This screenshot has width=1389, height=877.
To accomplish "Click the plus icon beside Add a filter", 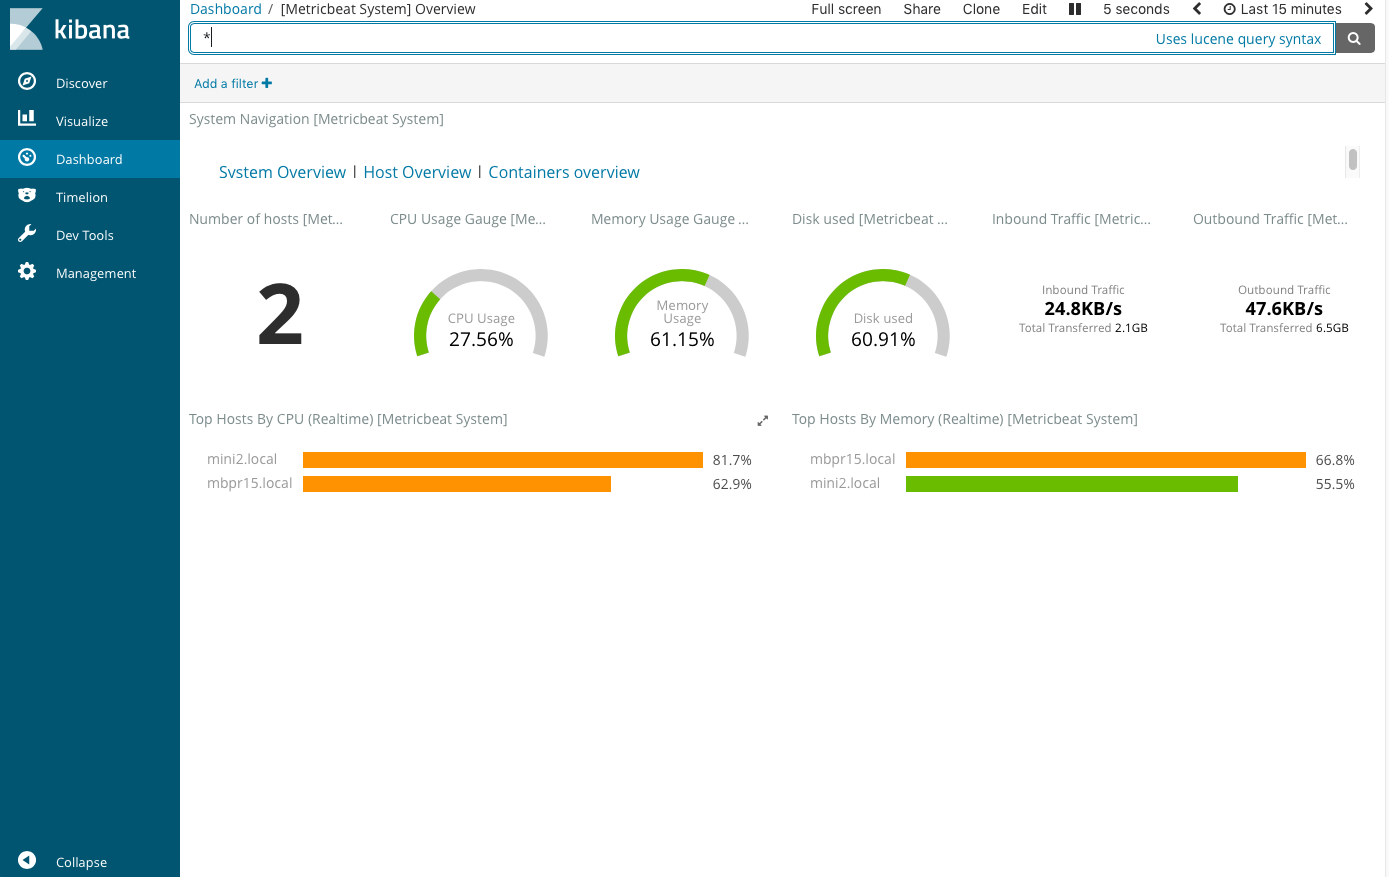I will coord(267,83).
